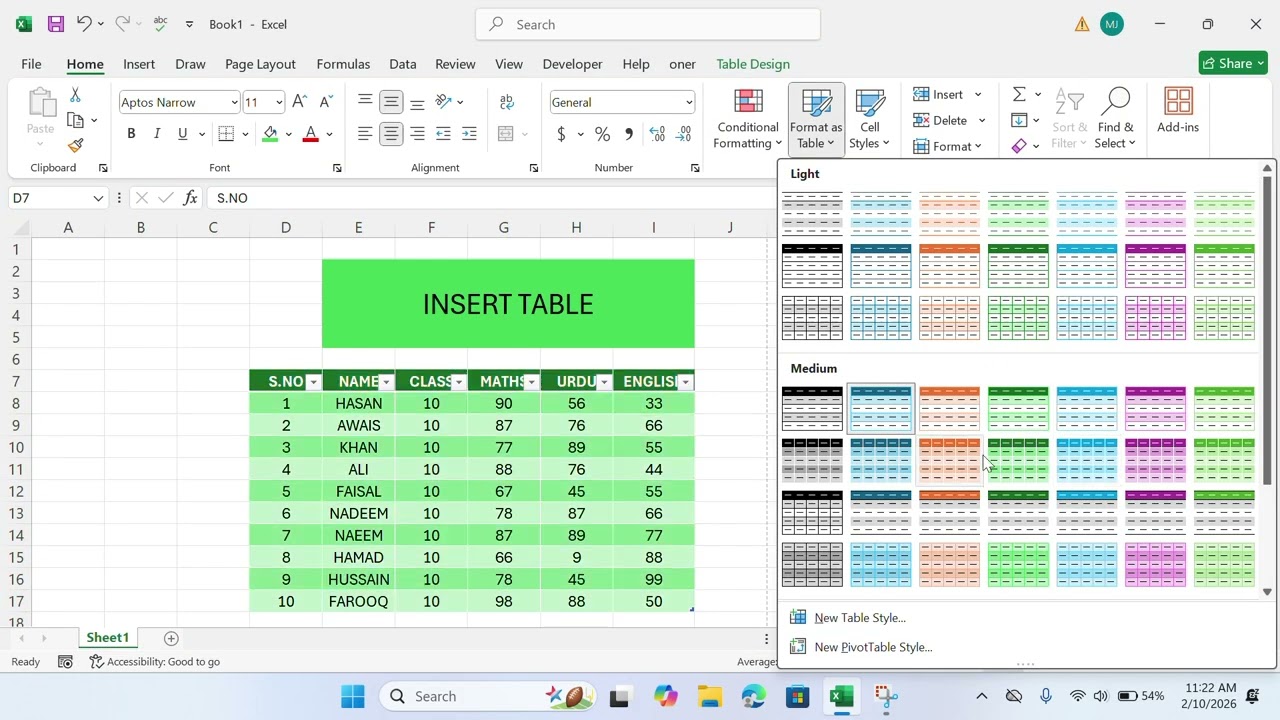Viewport: 1280px width, 720px height.
Task: Click Accessibility: Good to go status
Action: [155, 662]
